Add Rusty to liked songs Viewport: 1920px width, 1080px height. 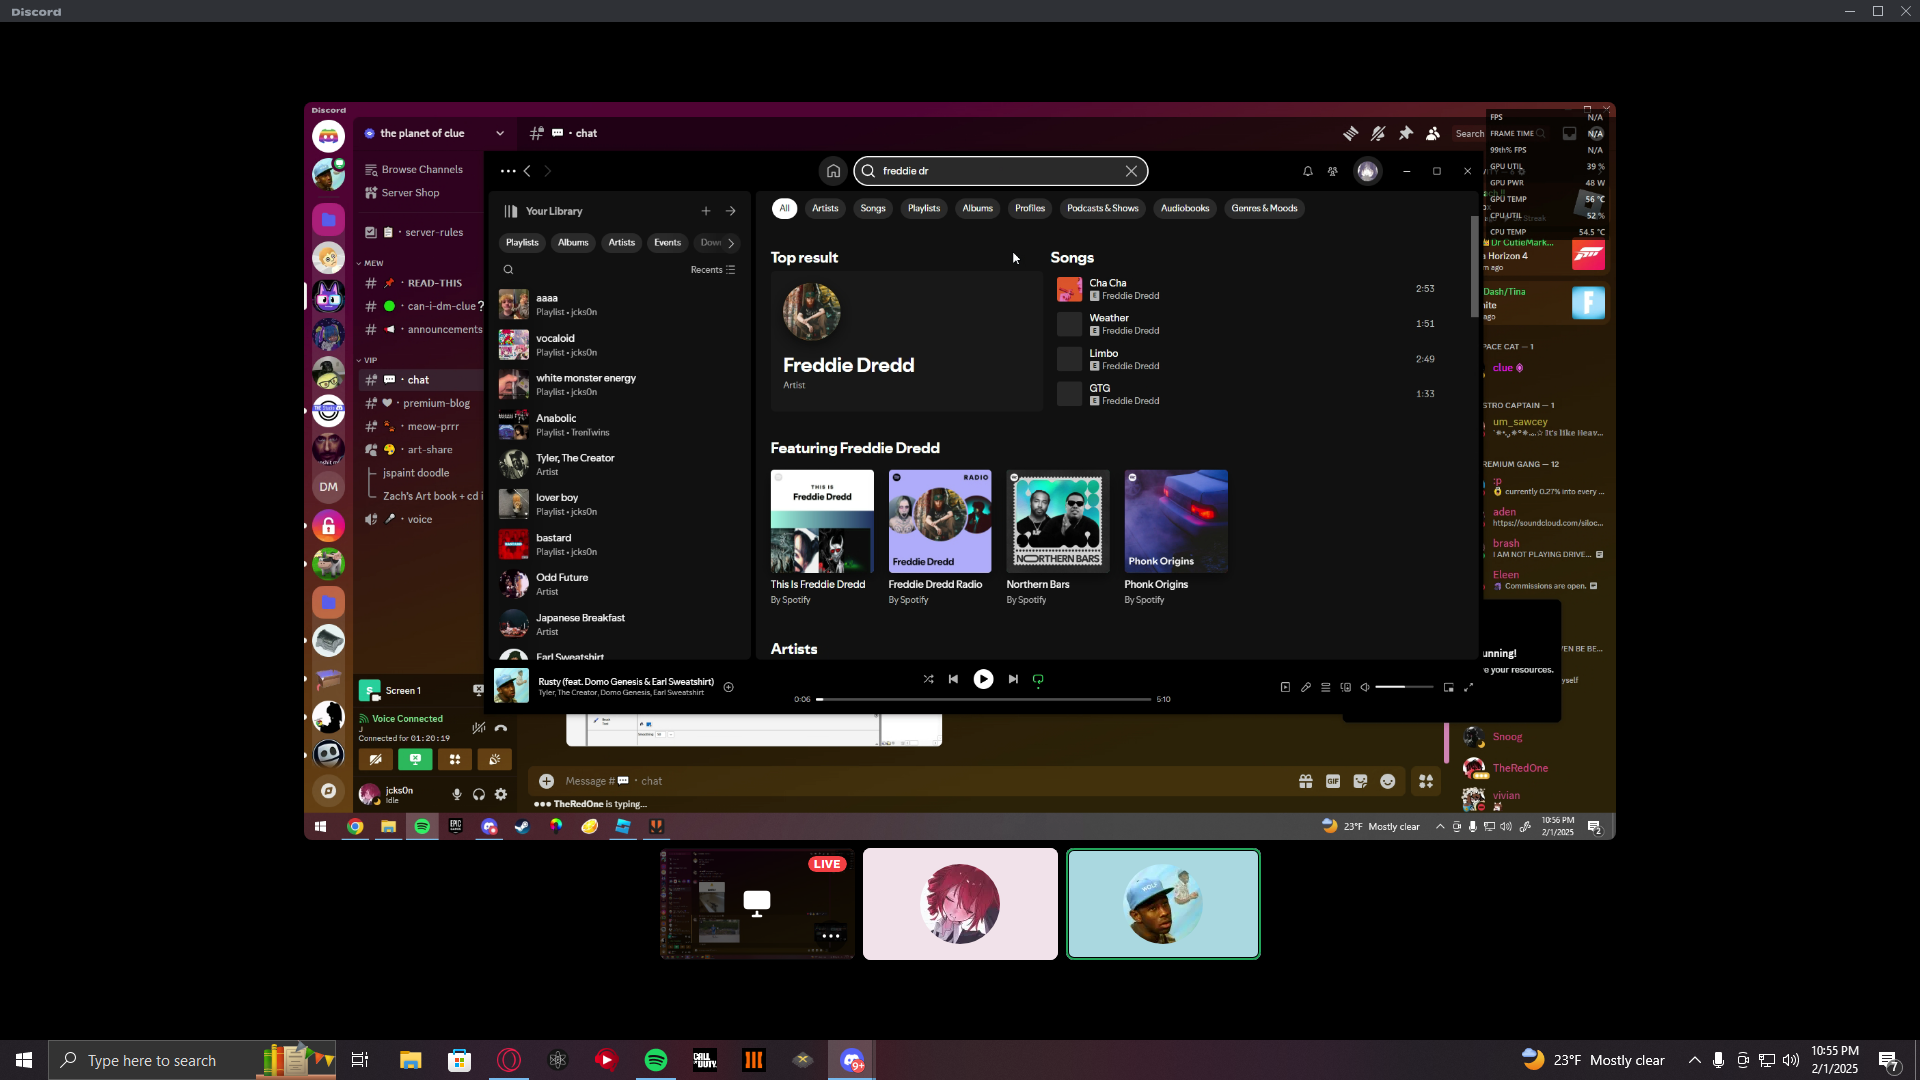729,687
